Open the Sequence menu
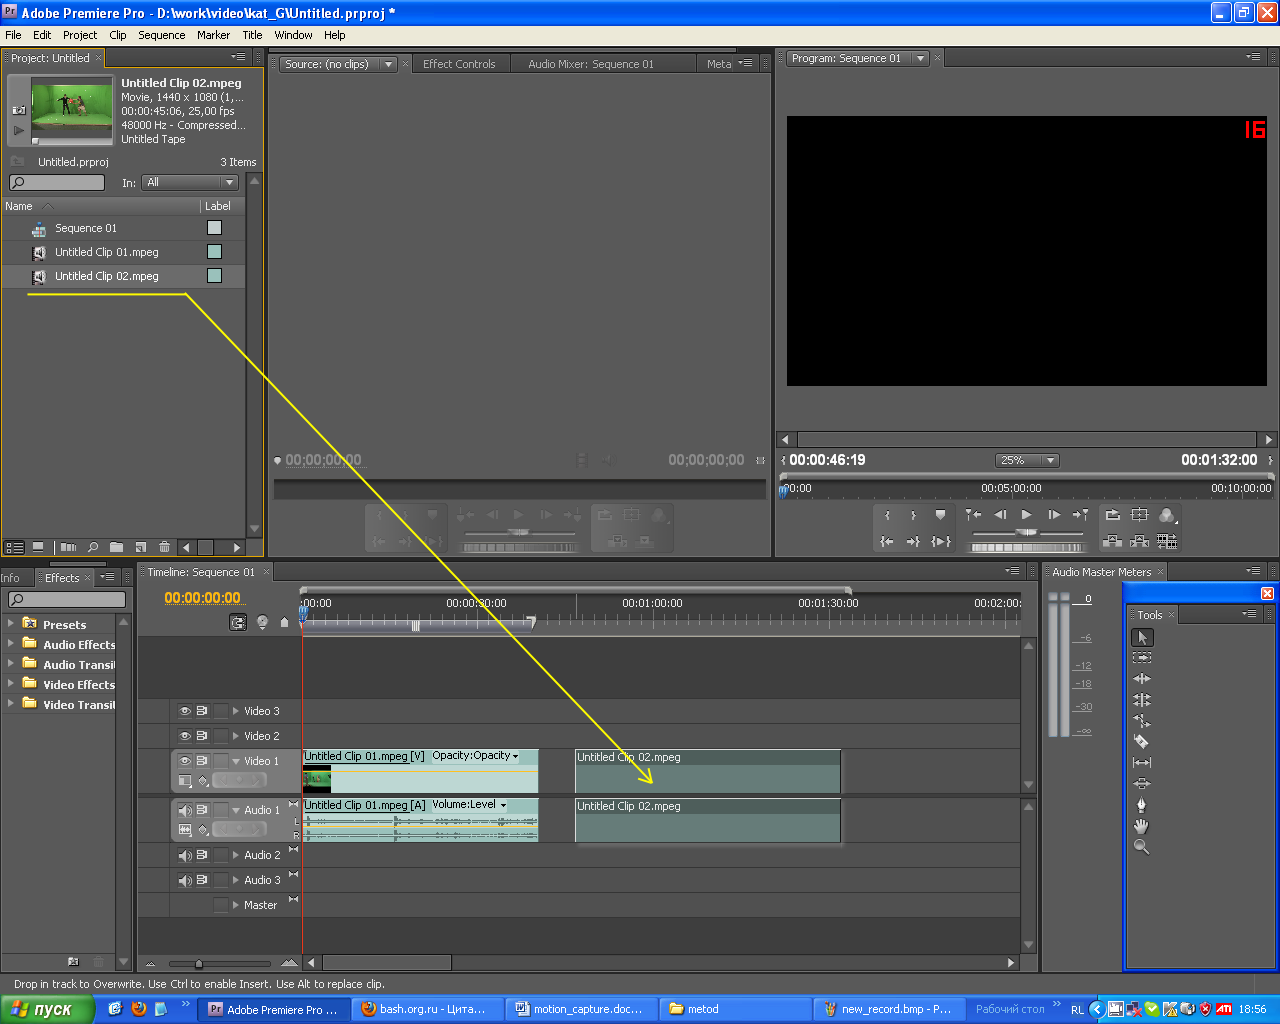This screenshot has height=1024, width=1280. pos(162,35)
